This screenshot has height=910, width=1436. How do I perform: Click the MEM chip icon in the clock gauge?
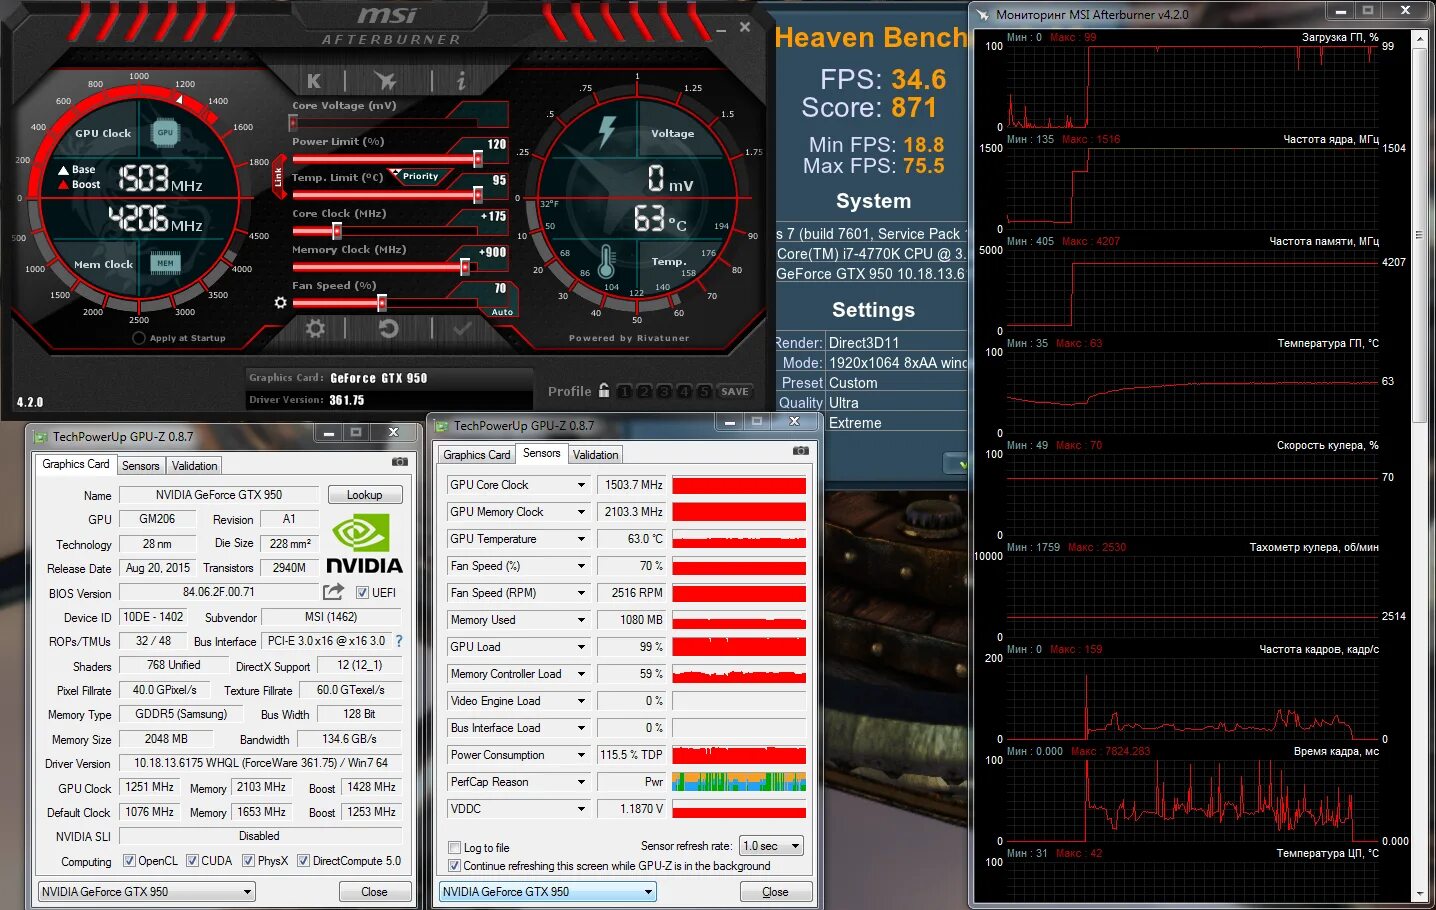click(x=165, y=263)
